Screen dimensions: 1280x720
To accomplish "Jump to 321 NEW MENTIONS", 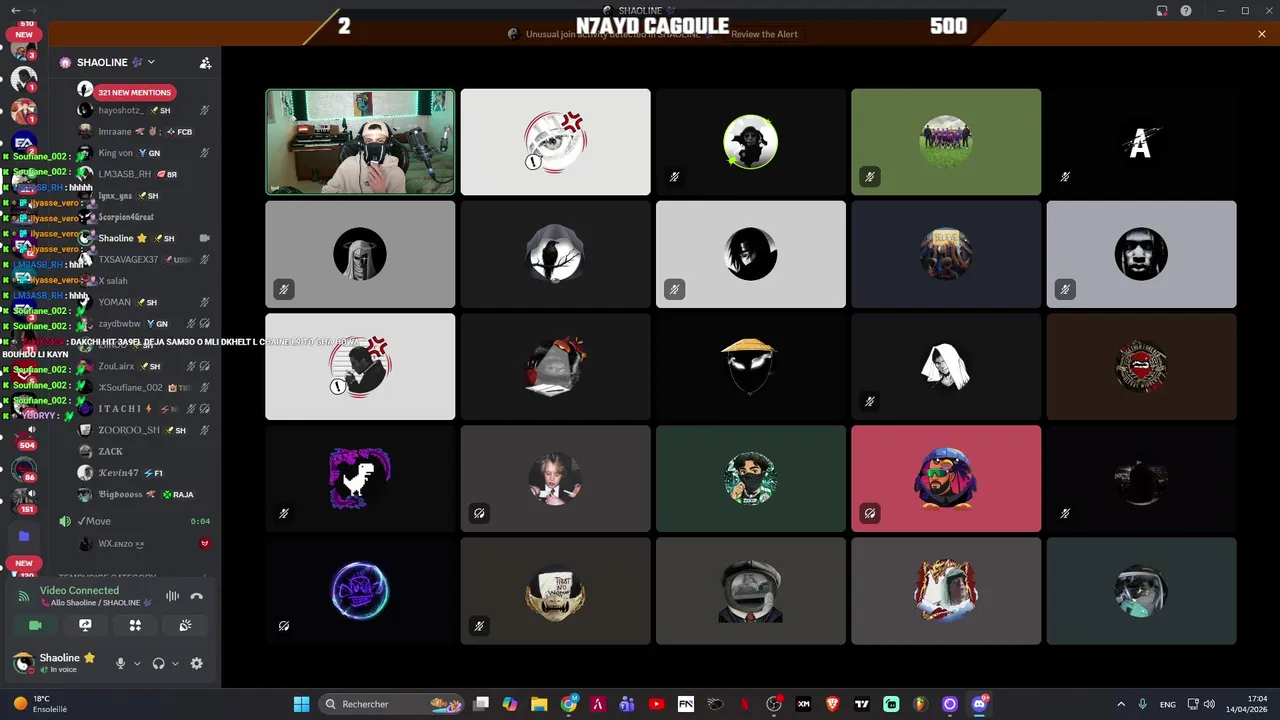I will (134, 92).
